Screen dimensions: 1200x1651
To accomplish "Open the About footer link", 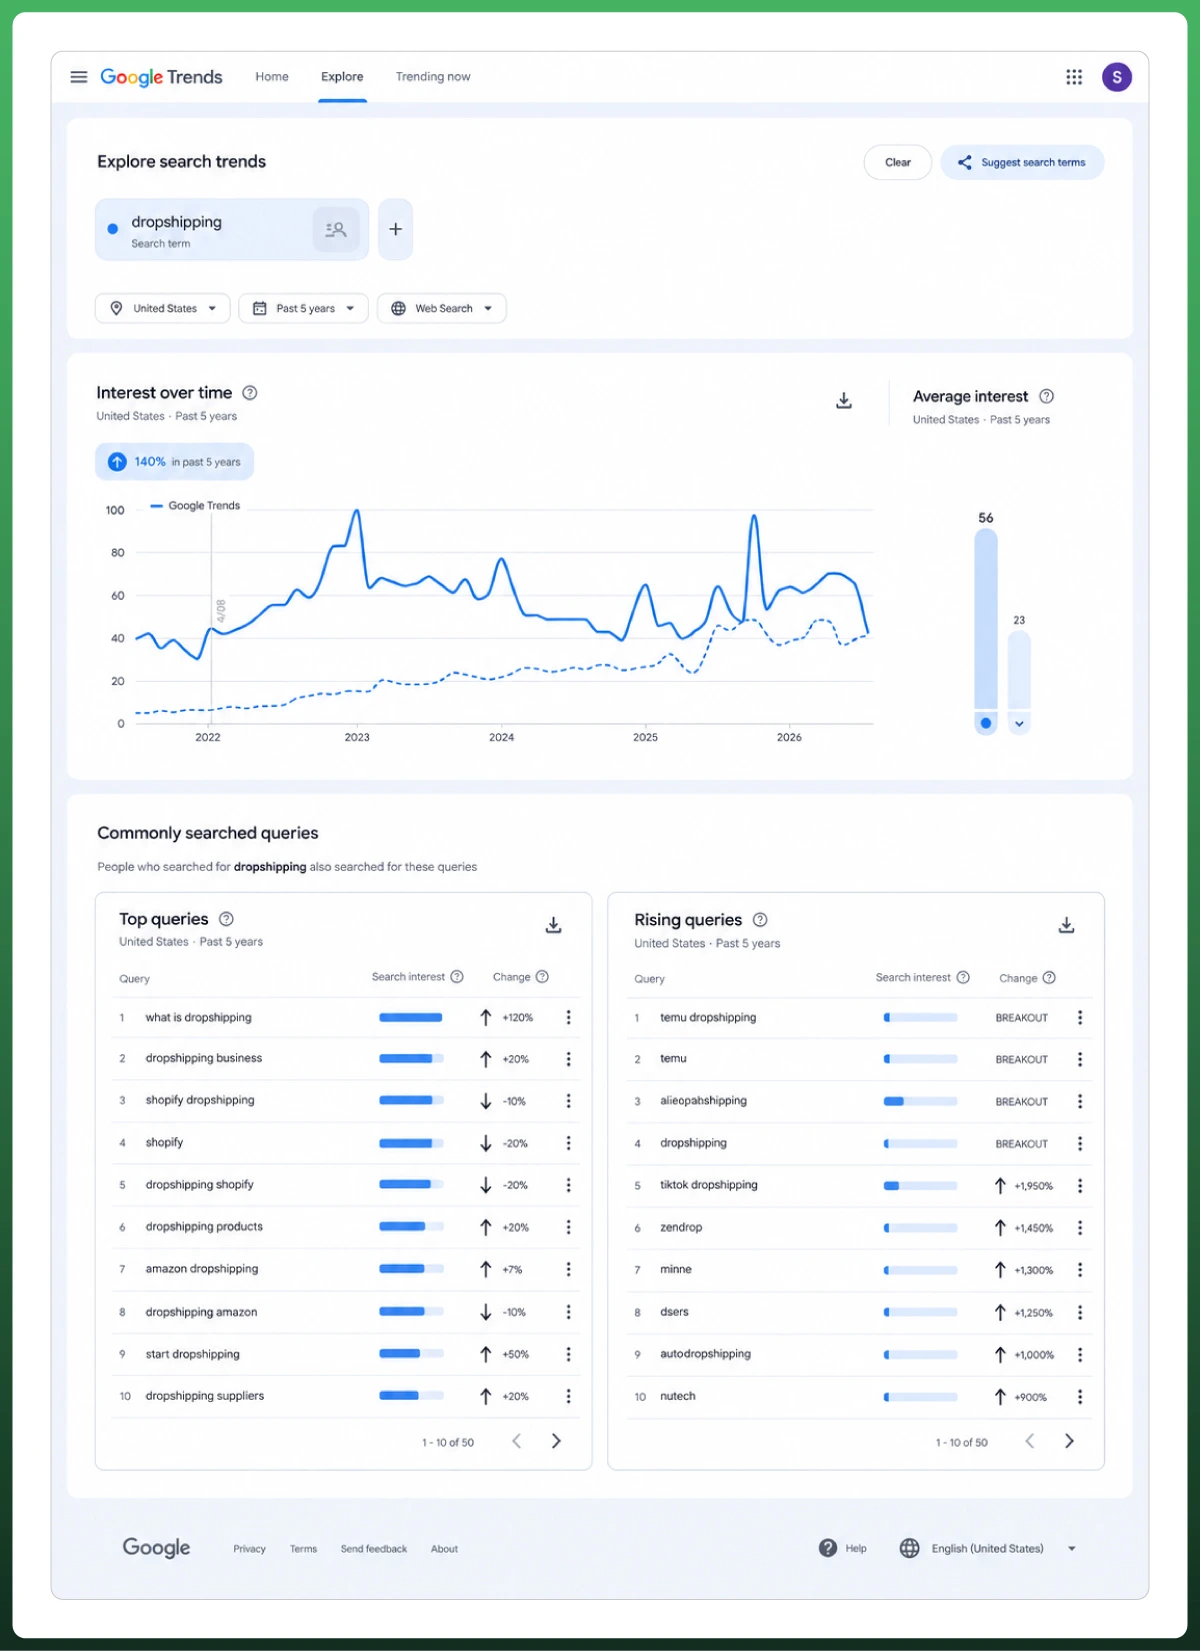I will [445, 1549].
